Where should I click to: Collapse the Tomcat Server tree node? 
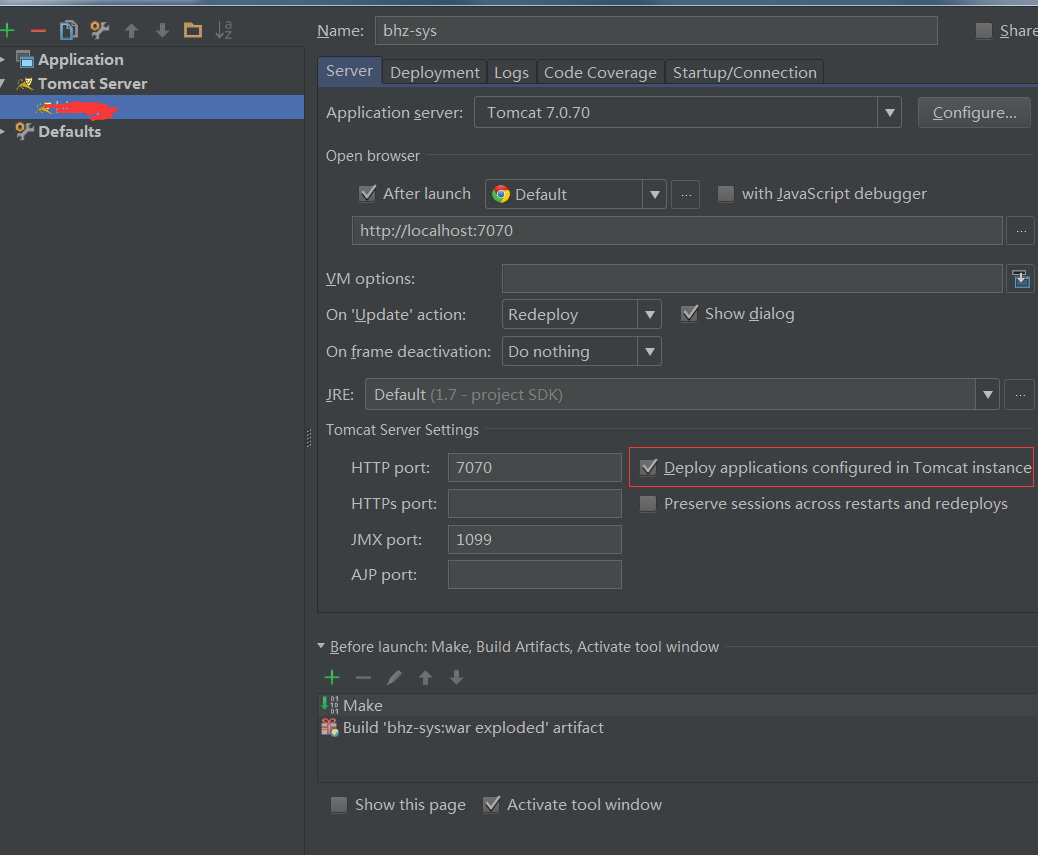(x=3, y=83)
